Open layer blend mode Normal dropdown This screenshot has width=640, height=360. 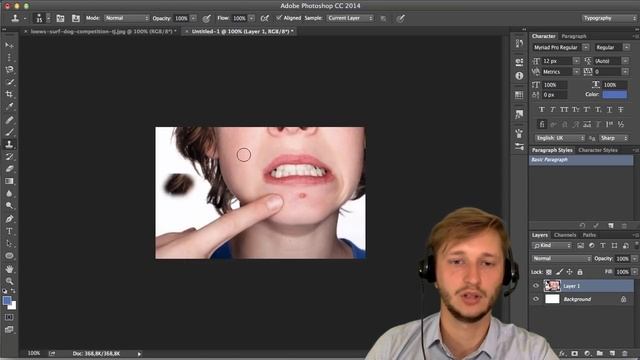coord(561,259)
